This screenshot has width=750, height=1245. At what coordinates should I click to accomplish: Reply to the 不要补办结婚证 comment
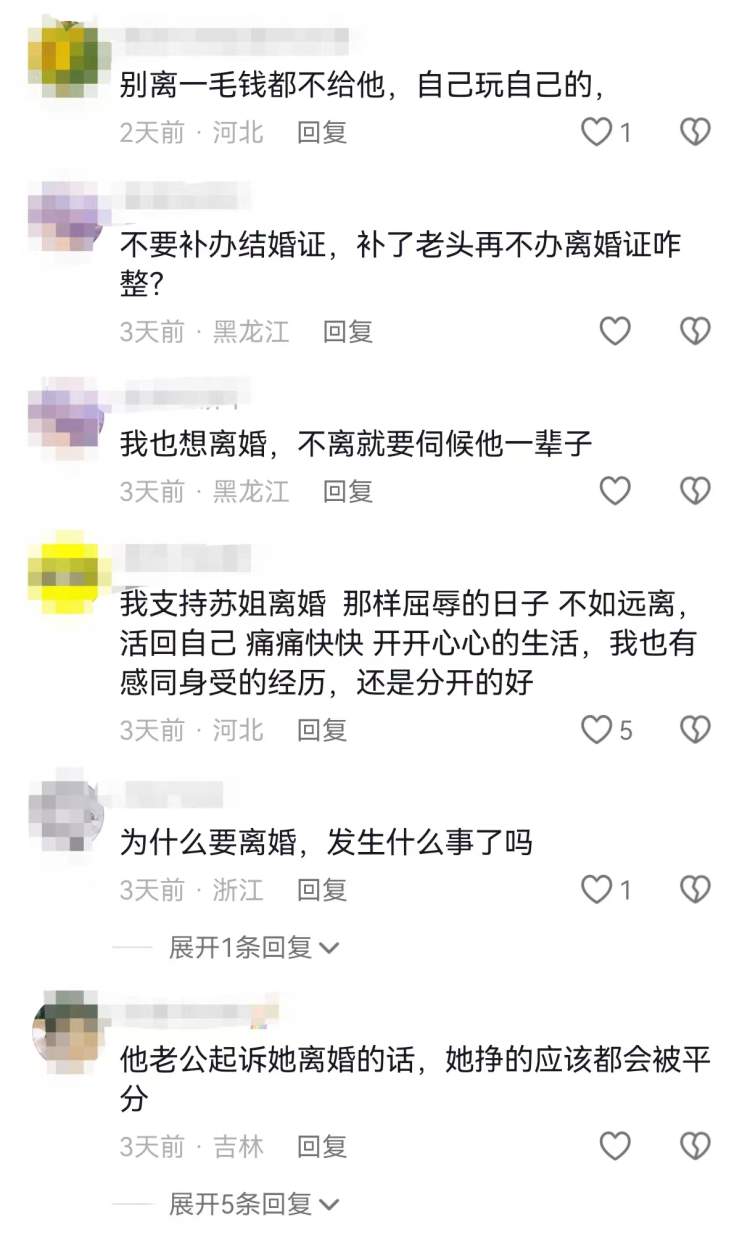(348, 332)
